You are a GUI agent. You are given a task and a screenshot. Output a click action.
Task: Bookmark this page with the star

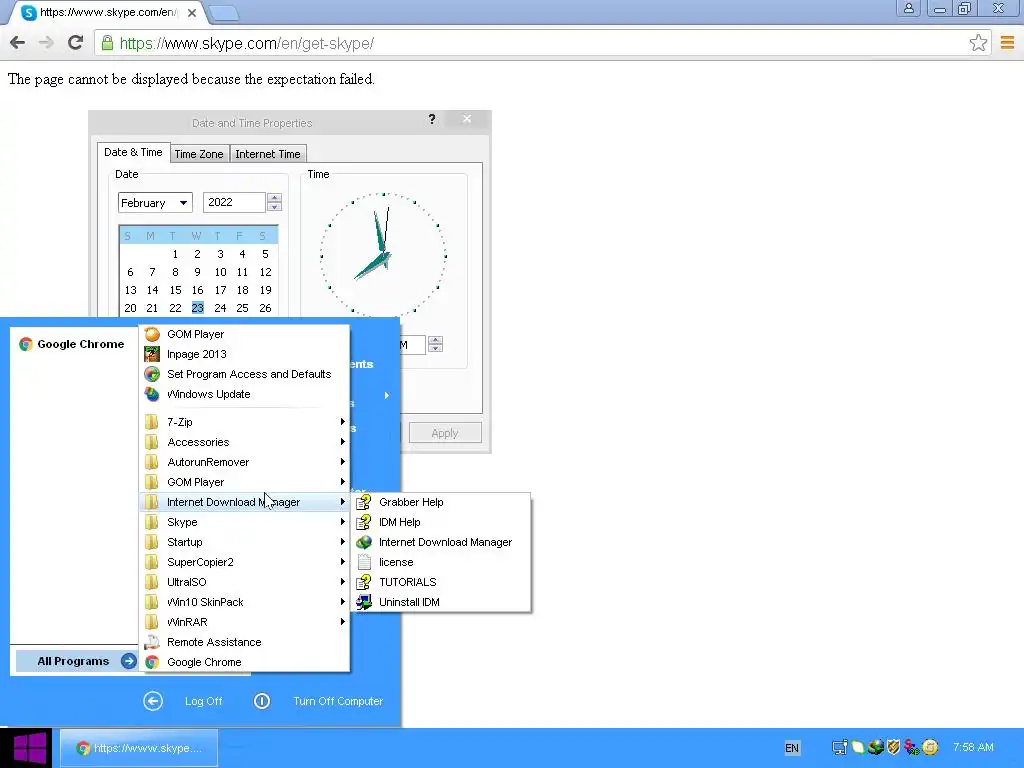[978, 43]
